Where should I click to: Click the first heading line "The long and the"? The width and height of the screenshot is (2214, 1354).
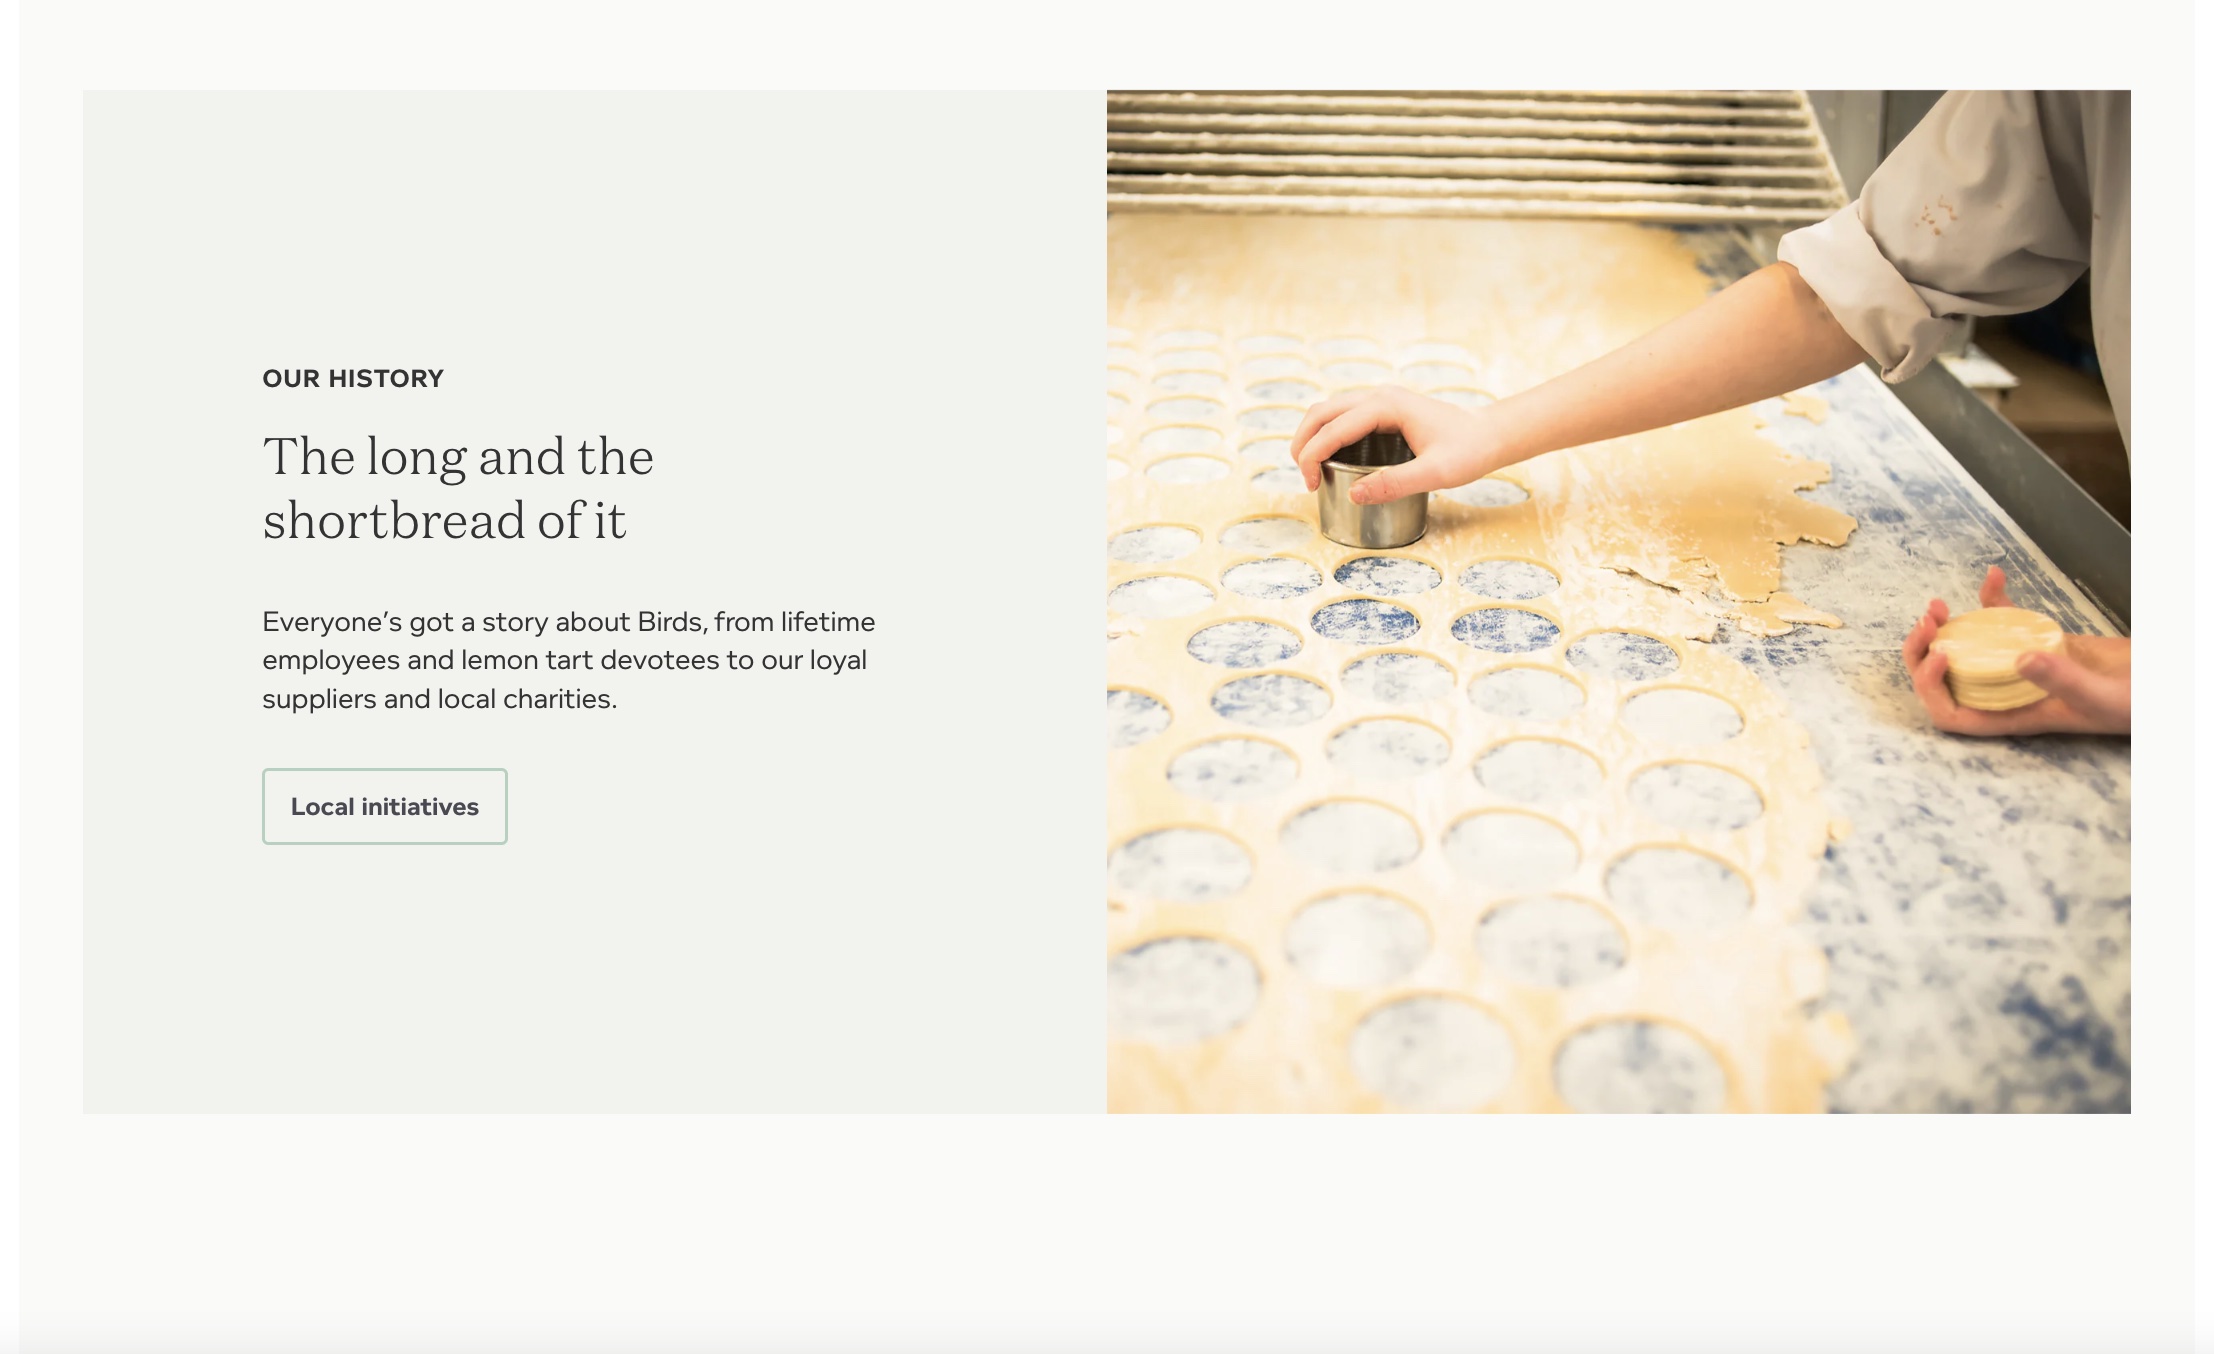(x=458, y=457)
